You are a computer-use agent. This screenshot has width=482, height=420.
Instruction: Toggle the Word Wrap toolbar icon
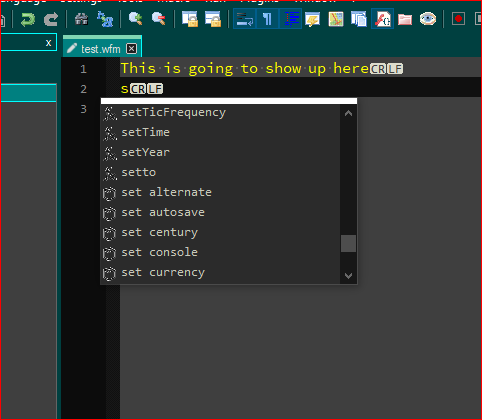(x=244, y=19)
